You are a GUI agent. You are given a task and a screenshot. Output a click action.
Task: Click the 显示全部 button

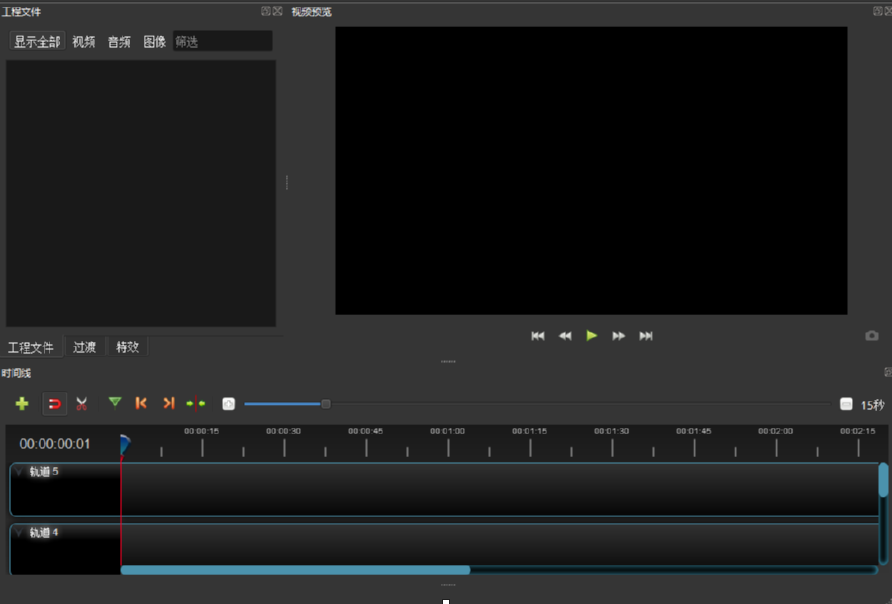tap(37, 41)
